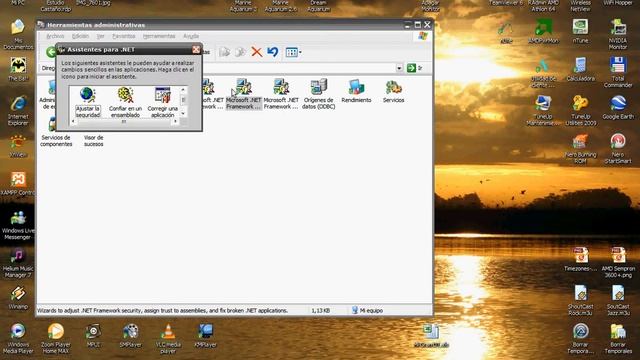Open the Ayuda menu
Screen dimensions: 640x360
(x=191, y=36)
